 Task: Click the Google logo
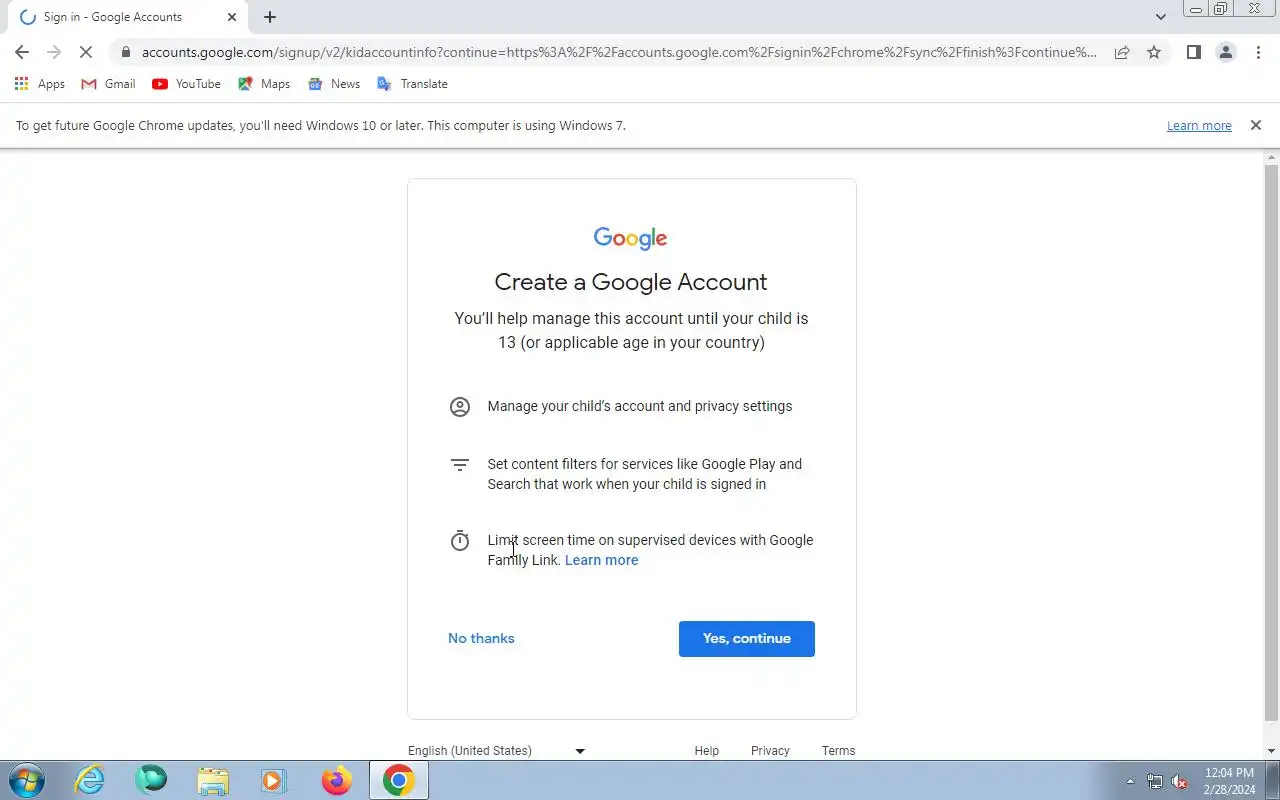coord(630,238)
